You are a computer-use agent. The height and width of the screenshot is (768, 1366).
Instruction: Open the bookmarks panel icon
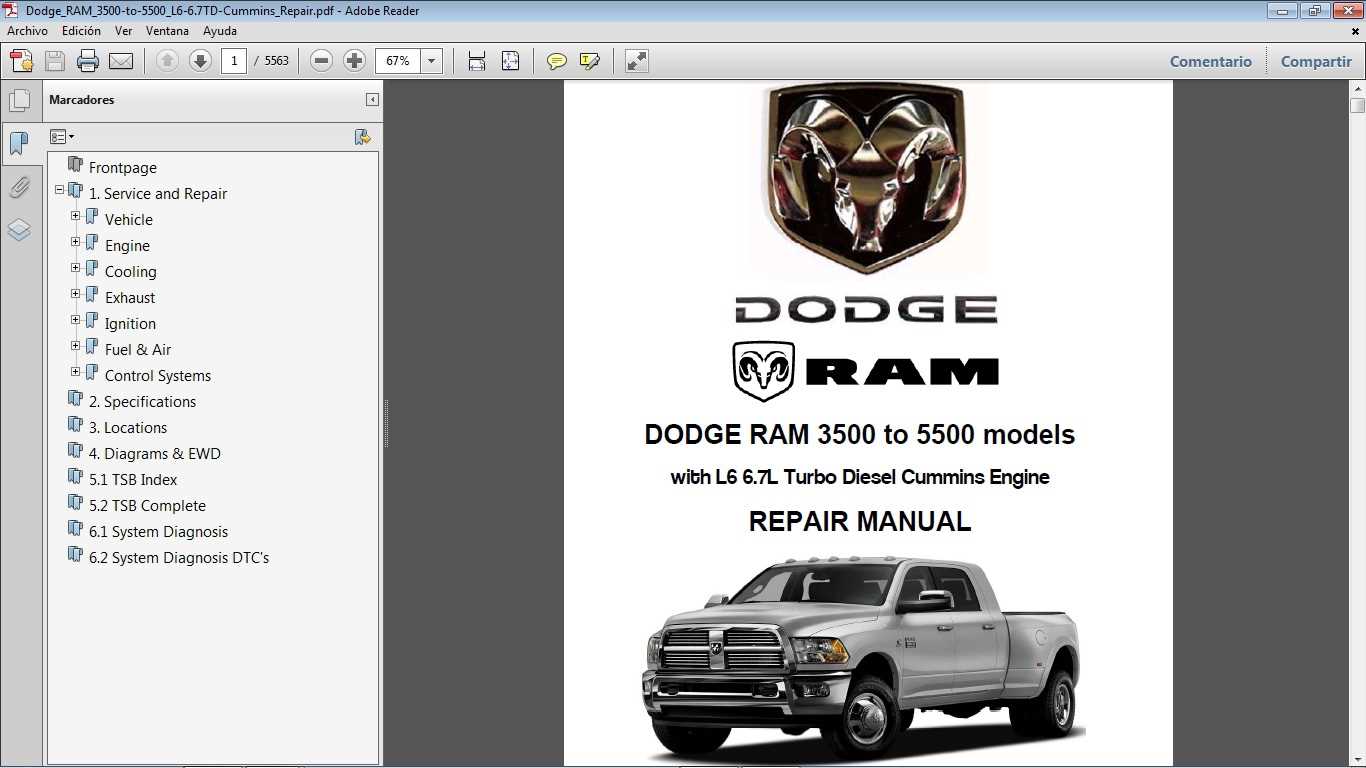[19, 144]
